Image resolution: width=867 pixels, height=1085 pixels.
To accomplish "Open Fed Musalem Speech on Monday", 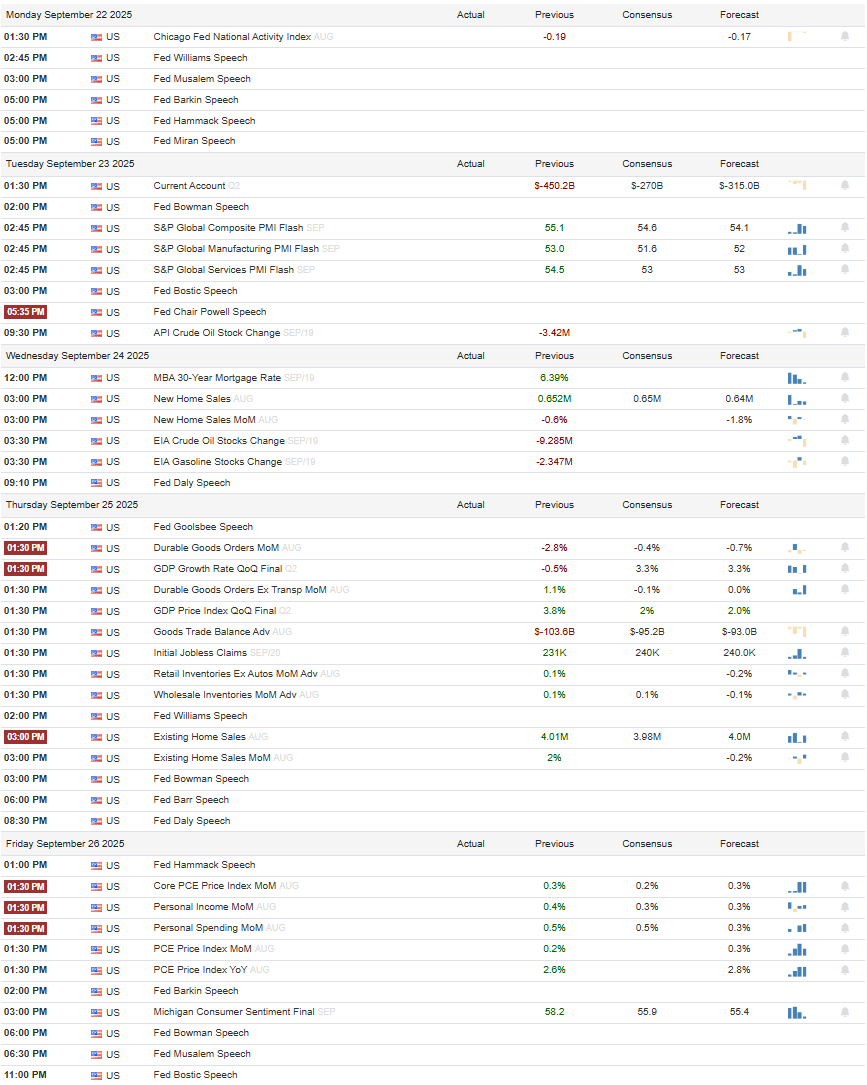I will pyautogui.click(x=202, y=79).
